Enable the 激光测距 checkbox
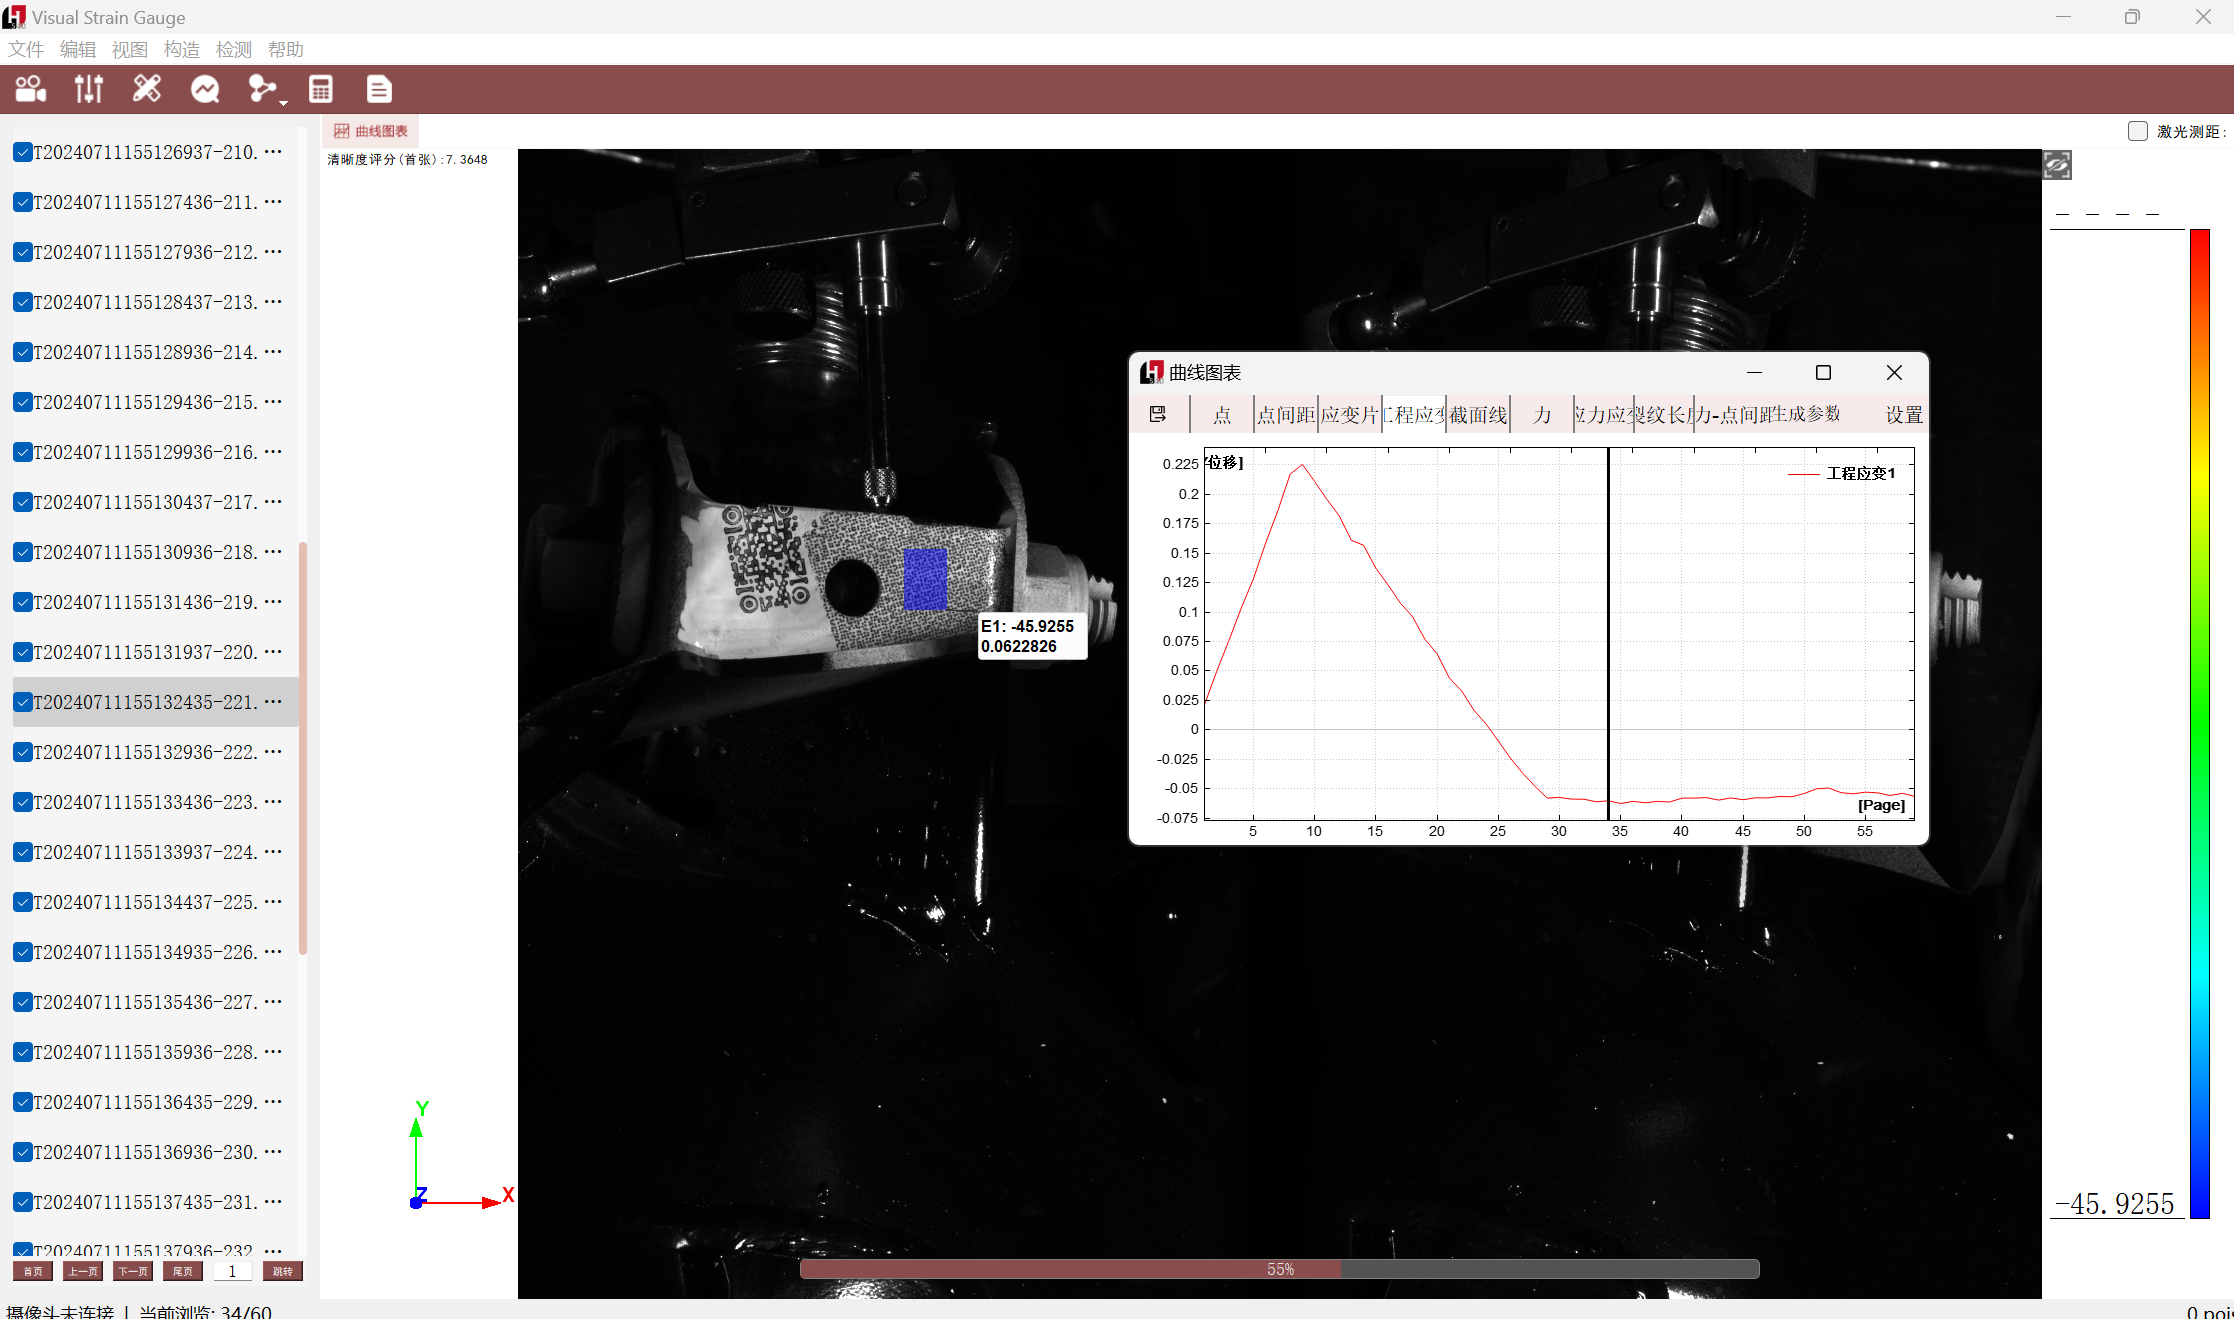The width and height of the screenshot is (2234, 1319). click(x=2138, y=131)
